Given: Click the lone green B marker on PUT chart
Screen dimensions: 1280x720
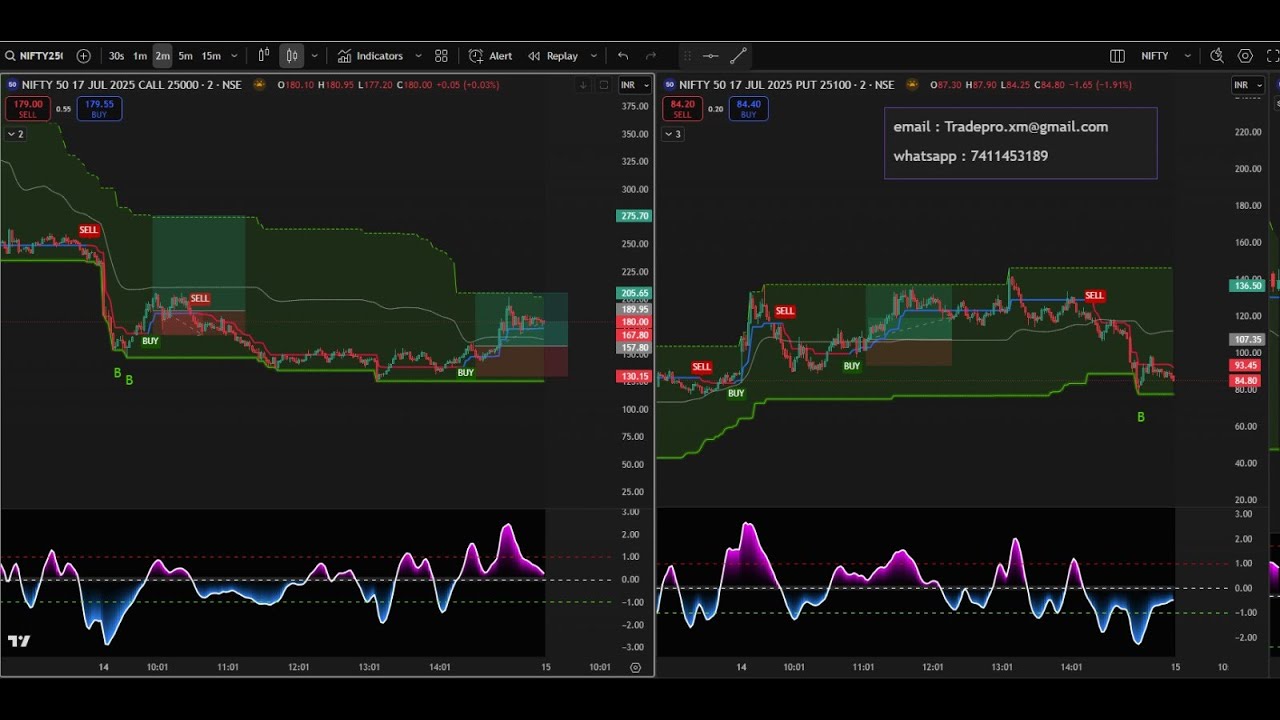Looking at the screenshot, I should tap(1141, 417).
